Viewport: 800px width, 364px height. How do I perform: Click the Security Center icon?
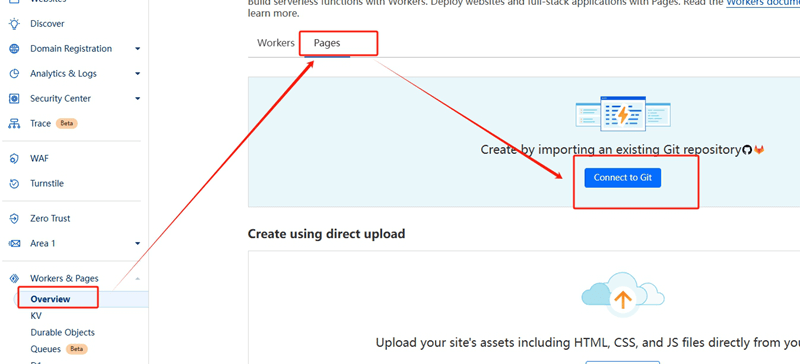[15, 99]
